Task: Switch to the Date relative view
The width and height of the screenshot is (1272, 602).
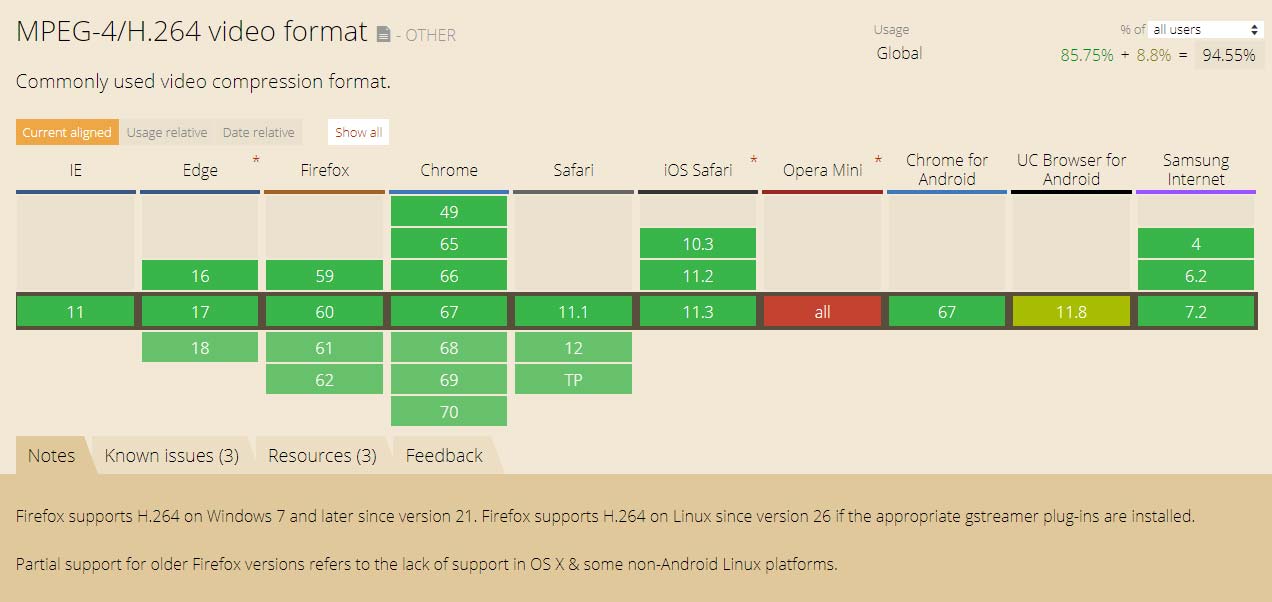Action: [x=258, y=132]
